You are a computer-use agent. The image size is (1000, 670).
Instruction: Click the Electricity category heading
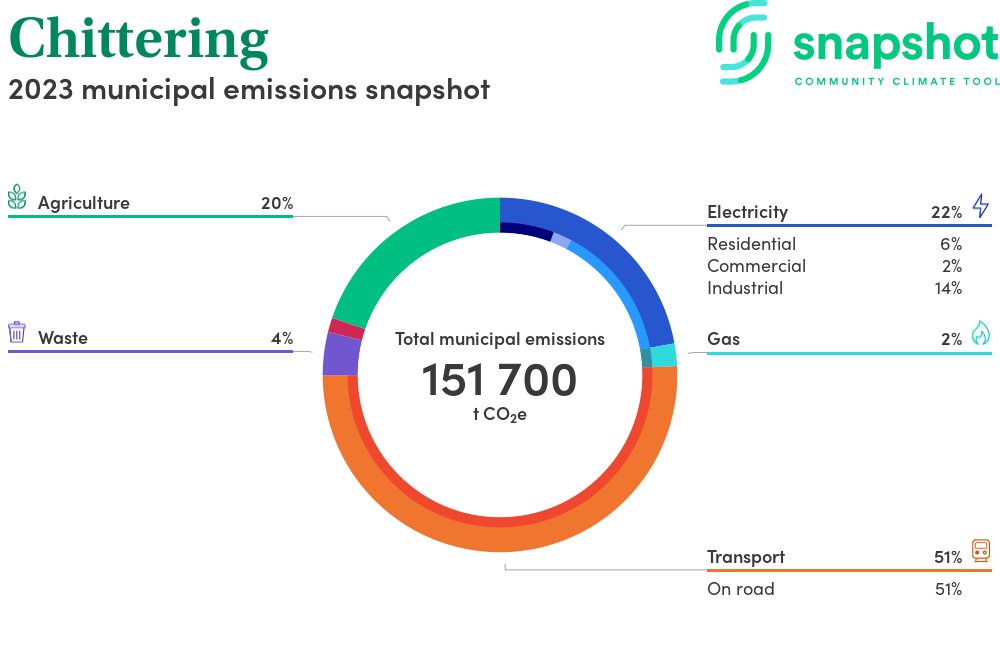tap(747, 212)
